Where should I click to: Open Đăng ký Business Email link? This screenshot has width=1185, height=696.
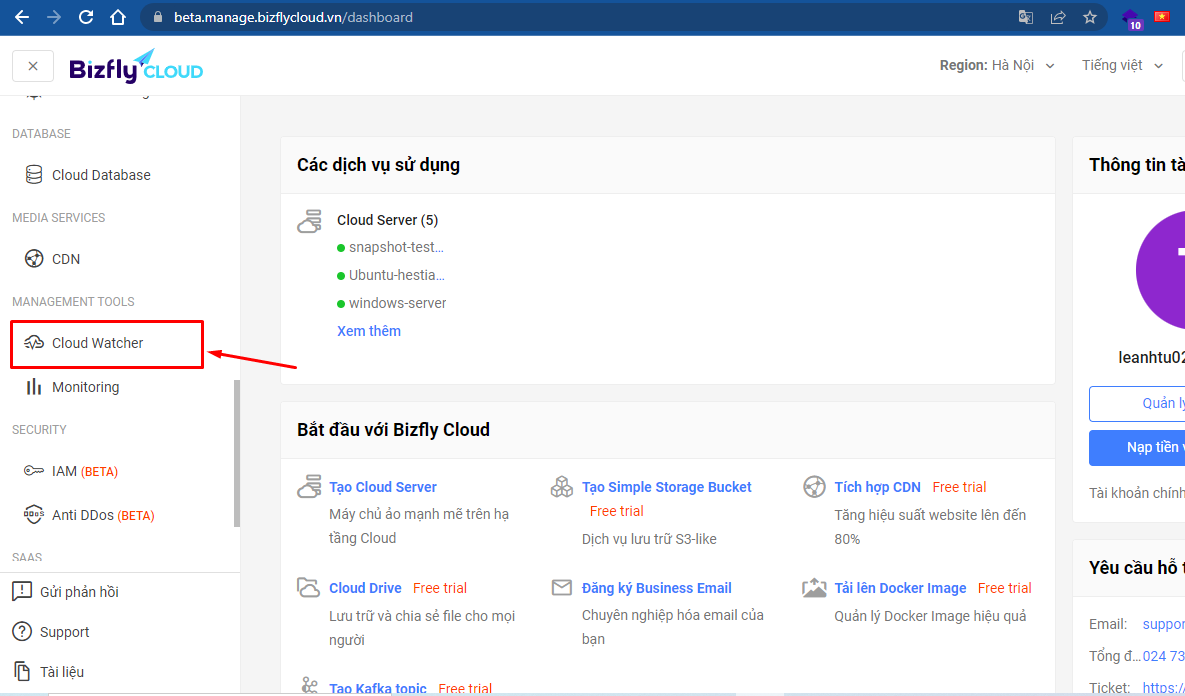(657, 588)
